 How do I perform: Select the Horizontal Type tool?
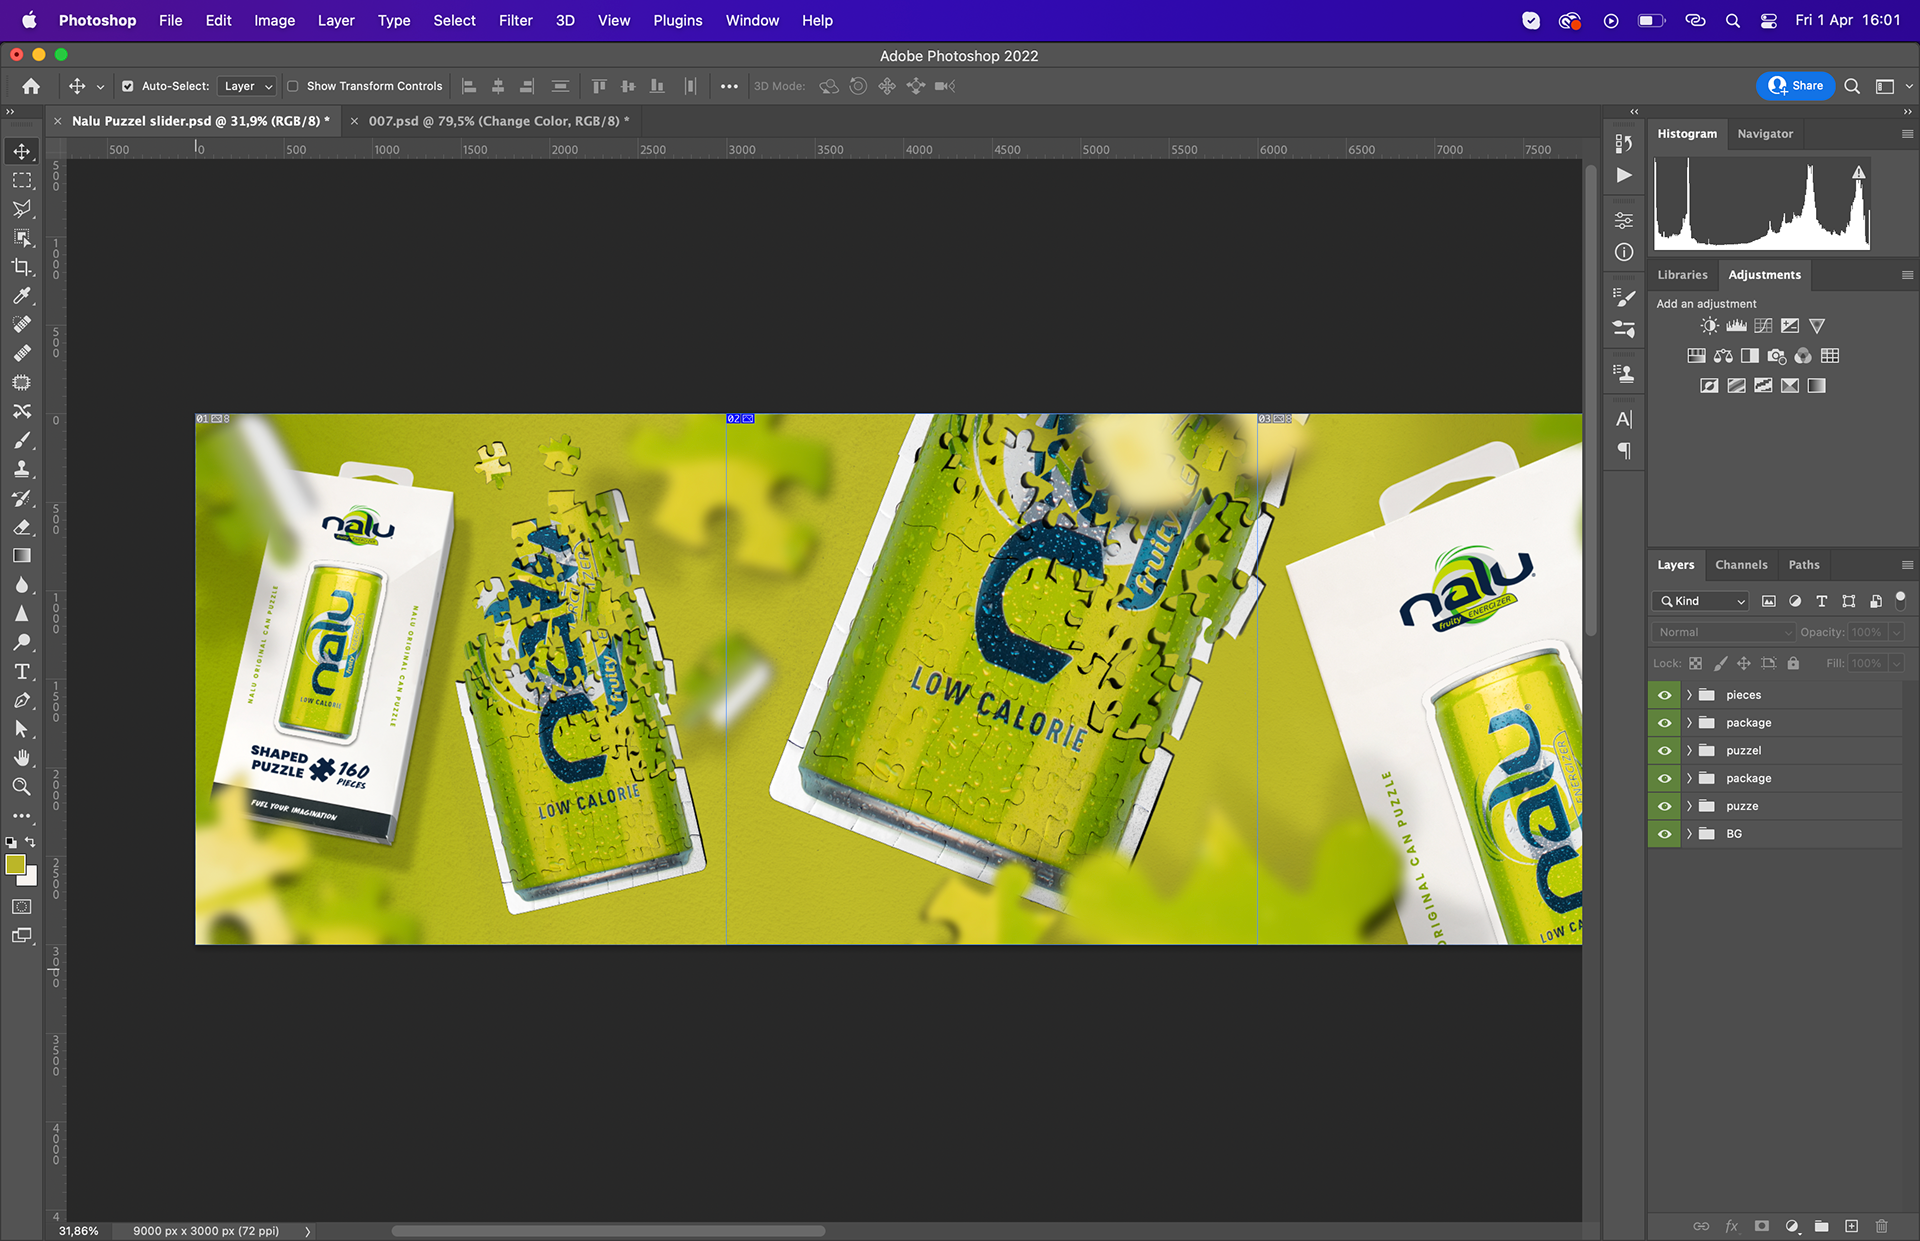21,672
